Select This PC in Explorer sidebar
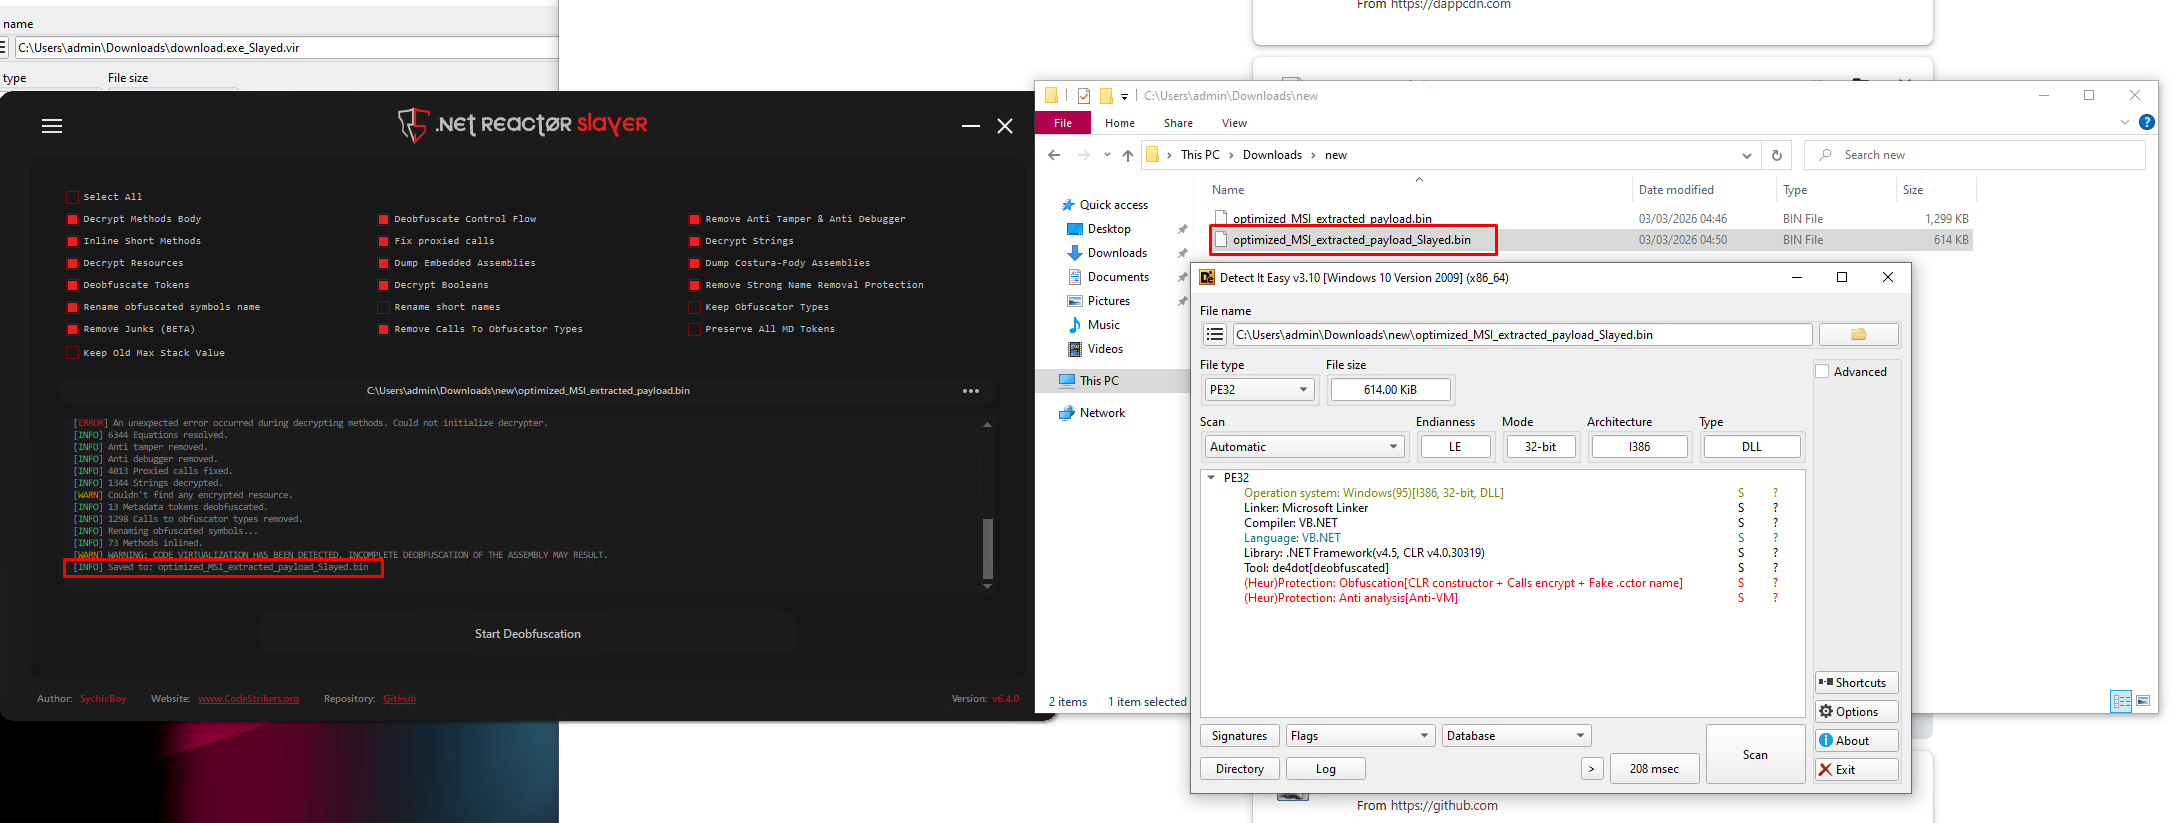Image resolution: width=2173 pixels, height=823 pixels. 1099,381
